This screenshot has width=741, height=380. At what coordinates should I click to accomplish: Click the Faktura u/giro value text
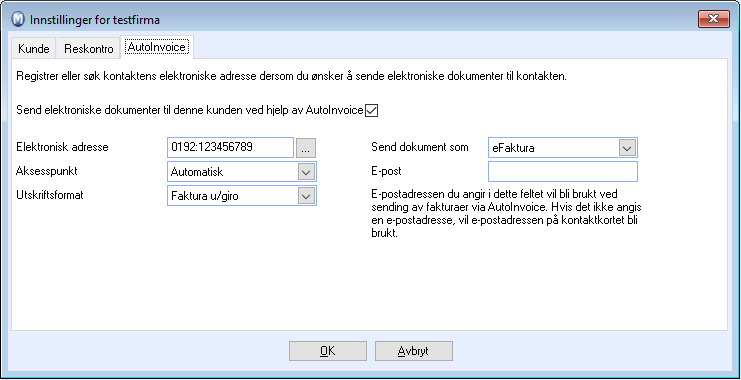pyautogui.click(x=205, y=196)
